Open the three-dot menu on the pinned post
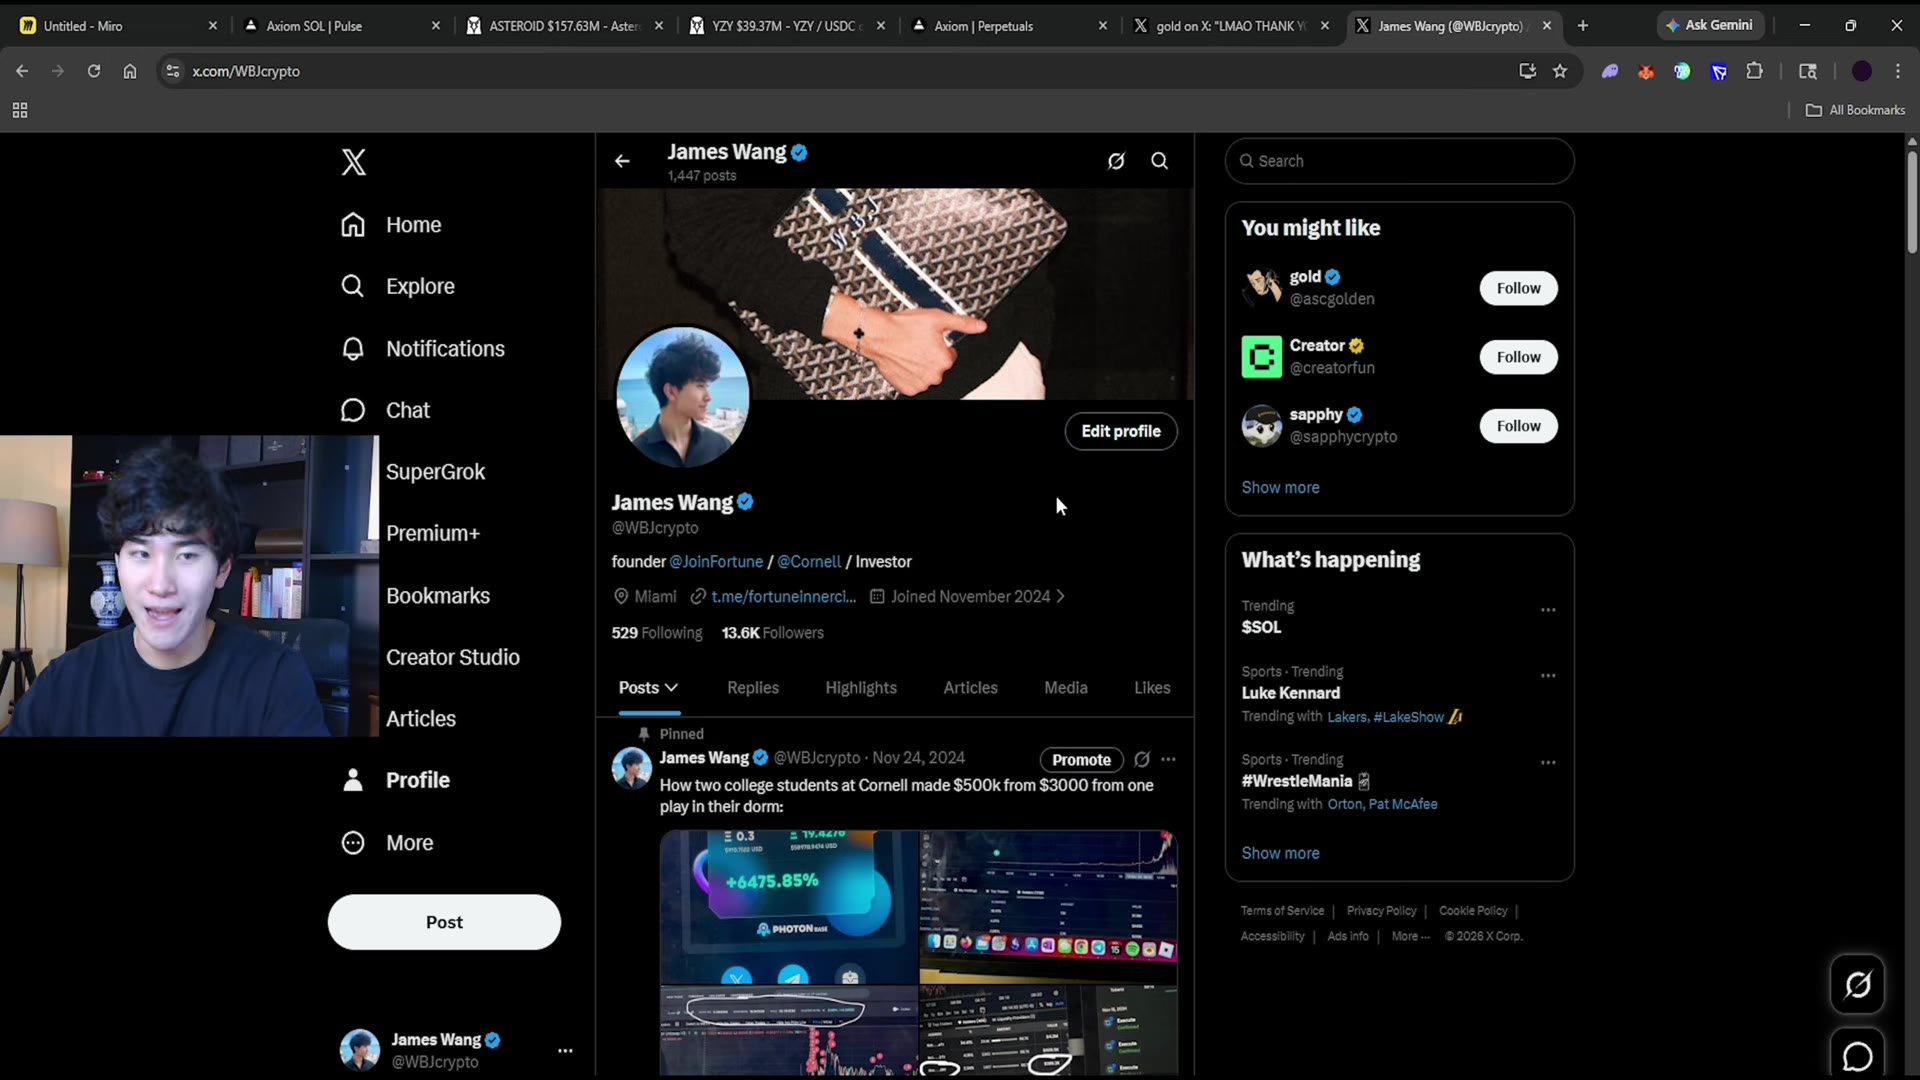 point(1168,759)
